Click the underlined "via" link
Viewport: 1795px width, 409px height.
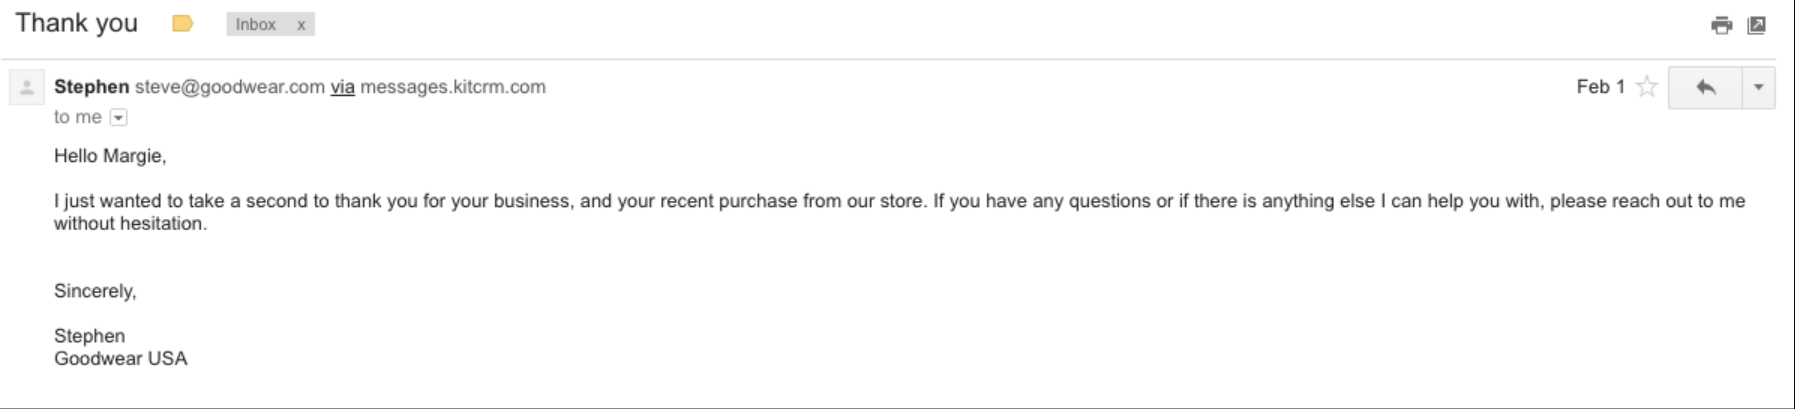click(342, 87)
